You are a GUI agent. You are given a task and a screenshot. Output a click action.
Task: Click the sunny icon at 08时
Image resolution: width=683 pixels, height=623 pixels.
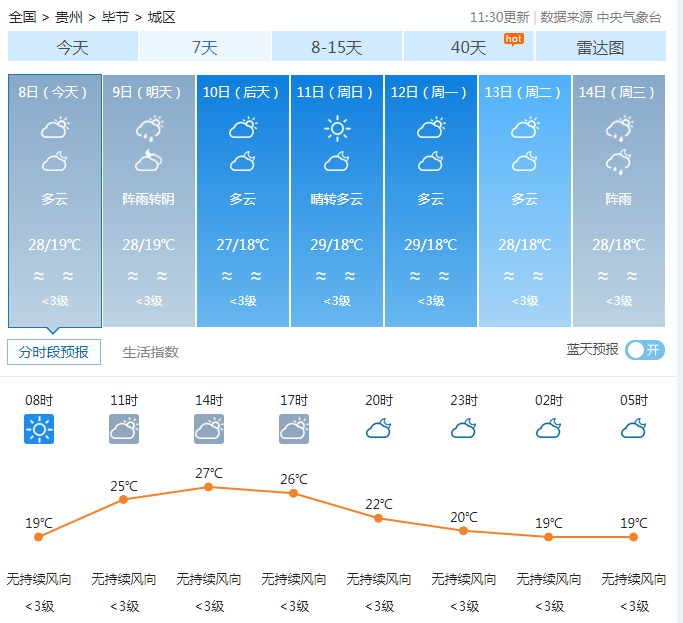(x=39, y=429)
